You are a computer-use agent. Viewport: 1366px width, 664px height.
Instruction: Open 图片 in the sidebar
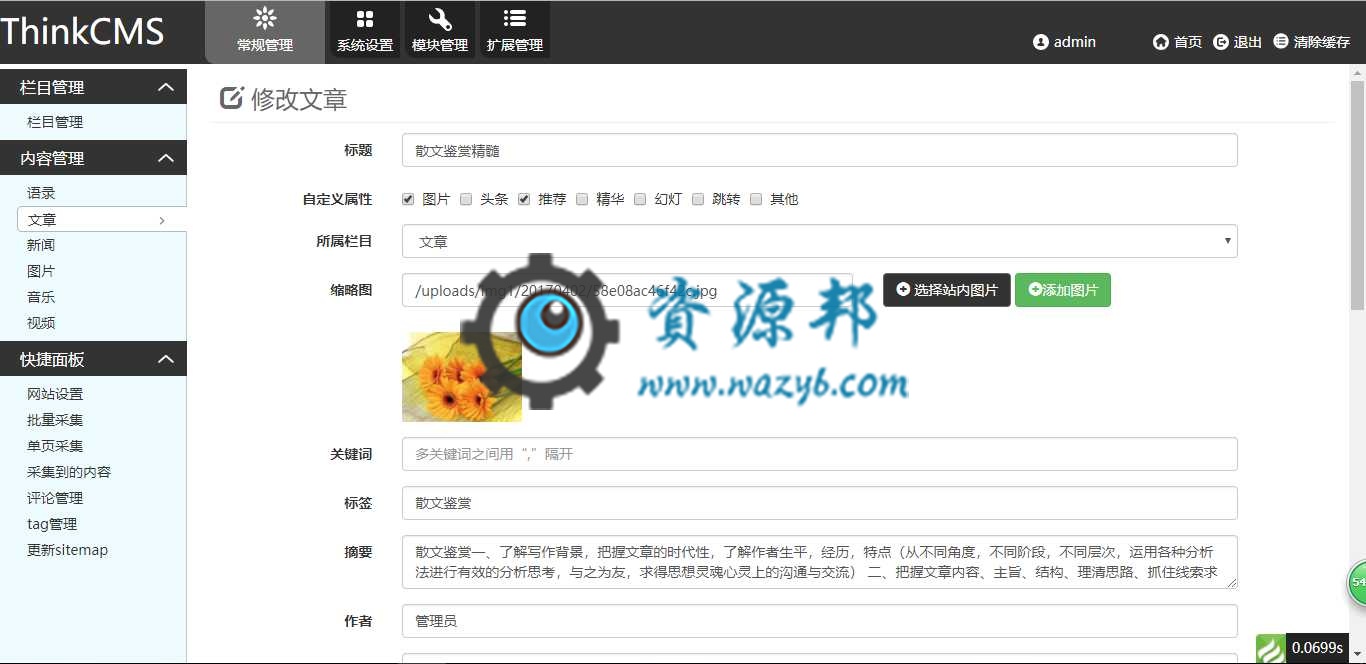coord(41,271)
